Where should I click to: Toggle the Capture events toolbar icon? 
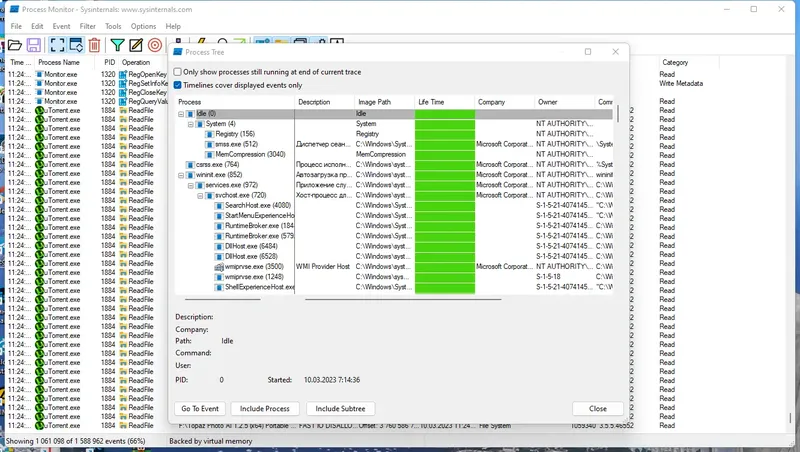click(x=57, y=45)
